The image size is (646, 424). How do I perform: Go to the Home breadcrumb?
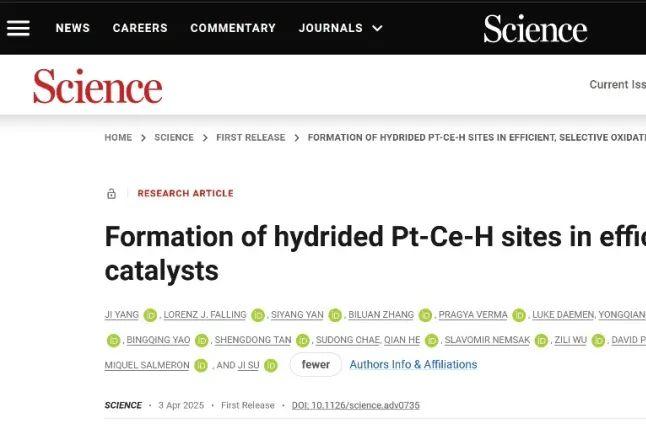[118, 138]
